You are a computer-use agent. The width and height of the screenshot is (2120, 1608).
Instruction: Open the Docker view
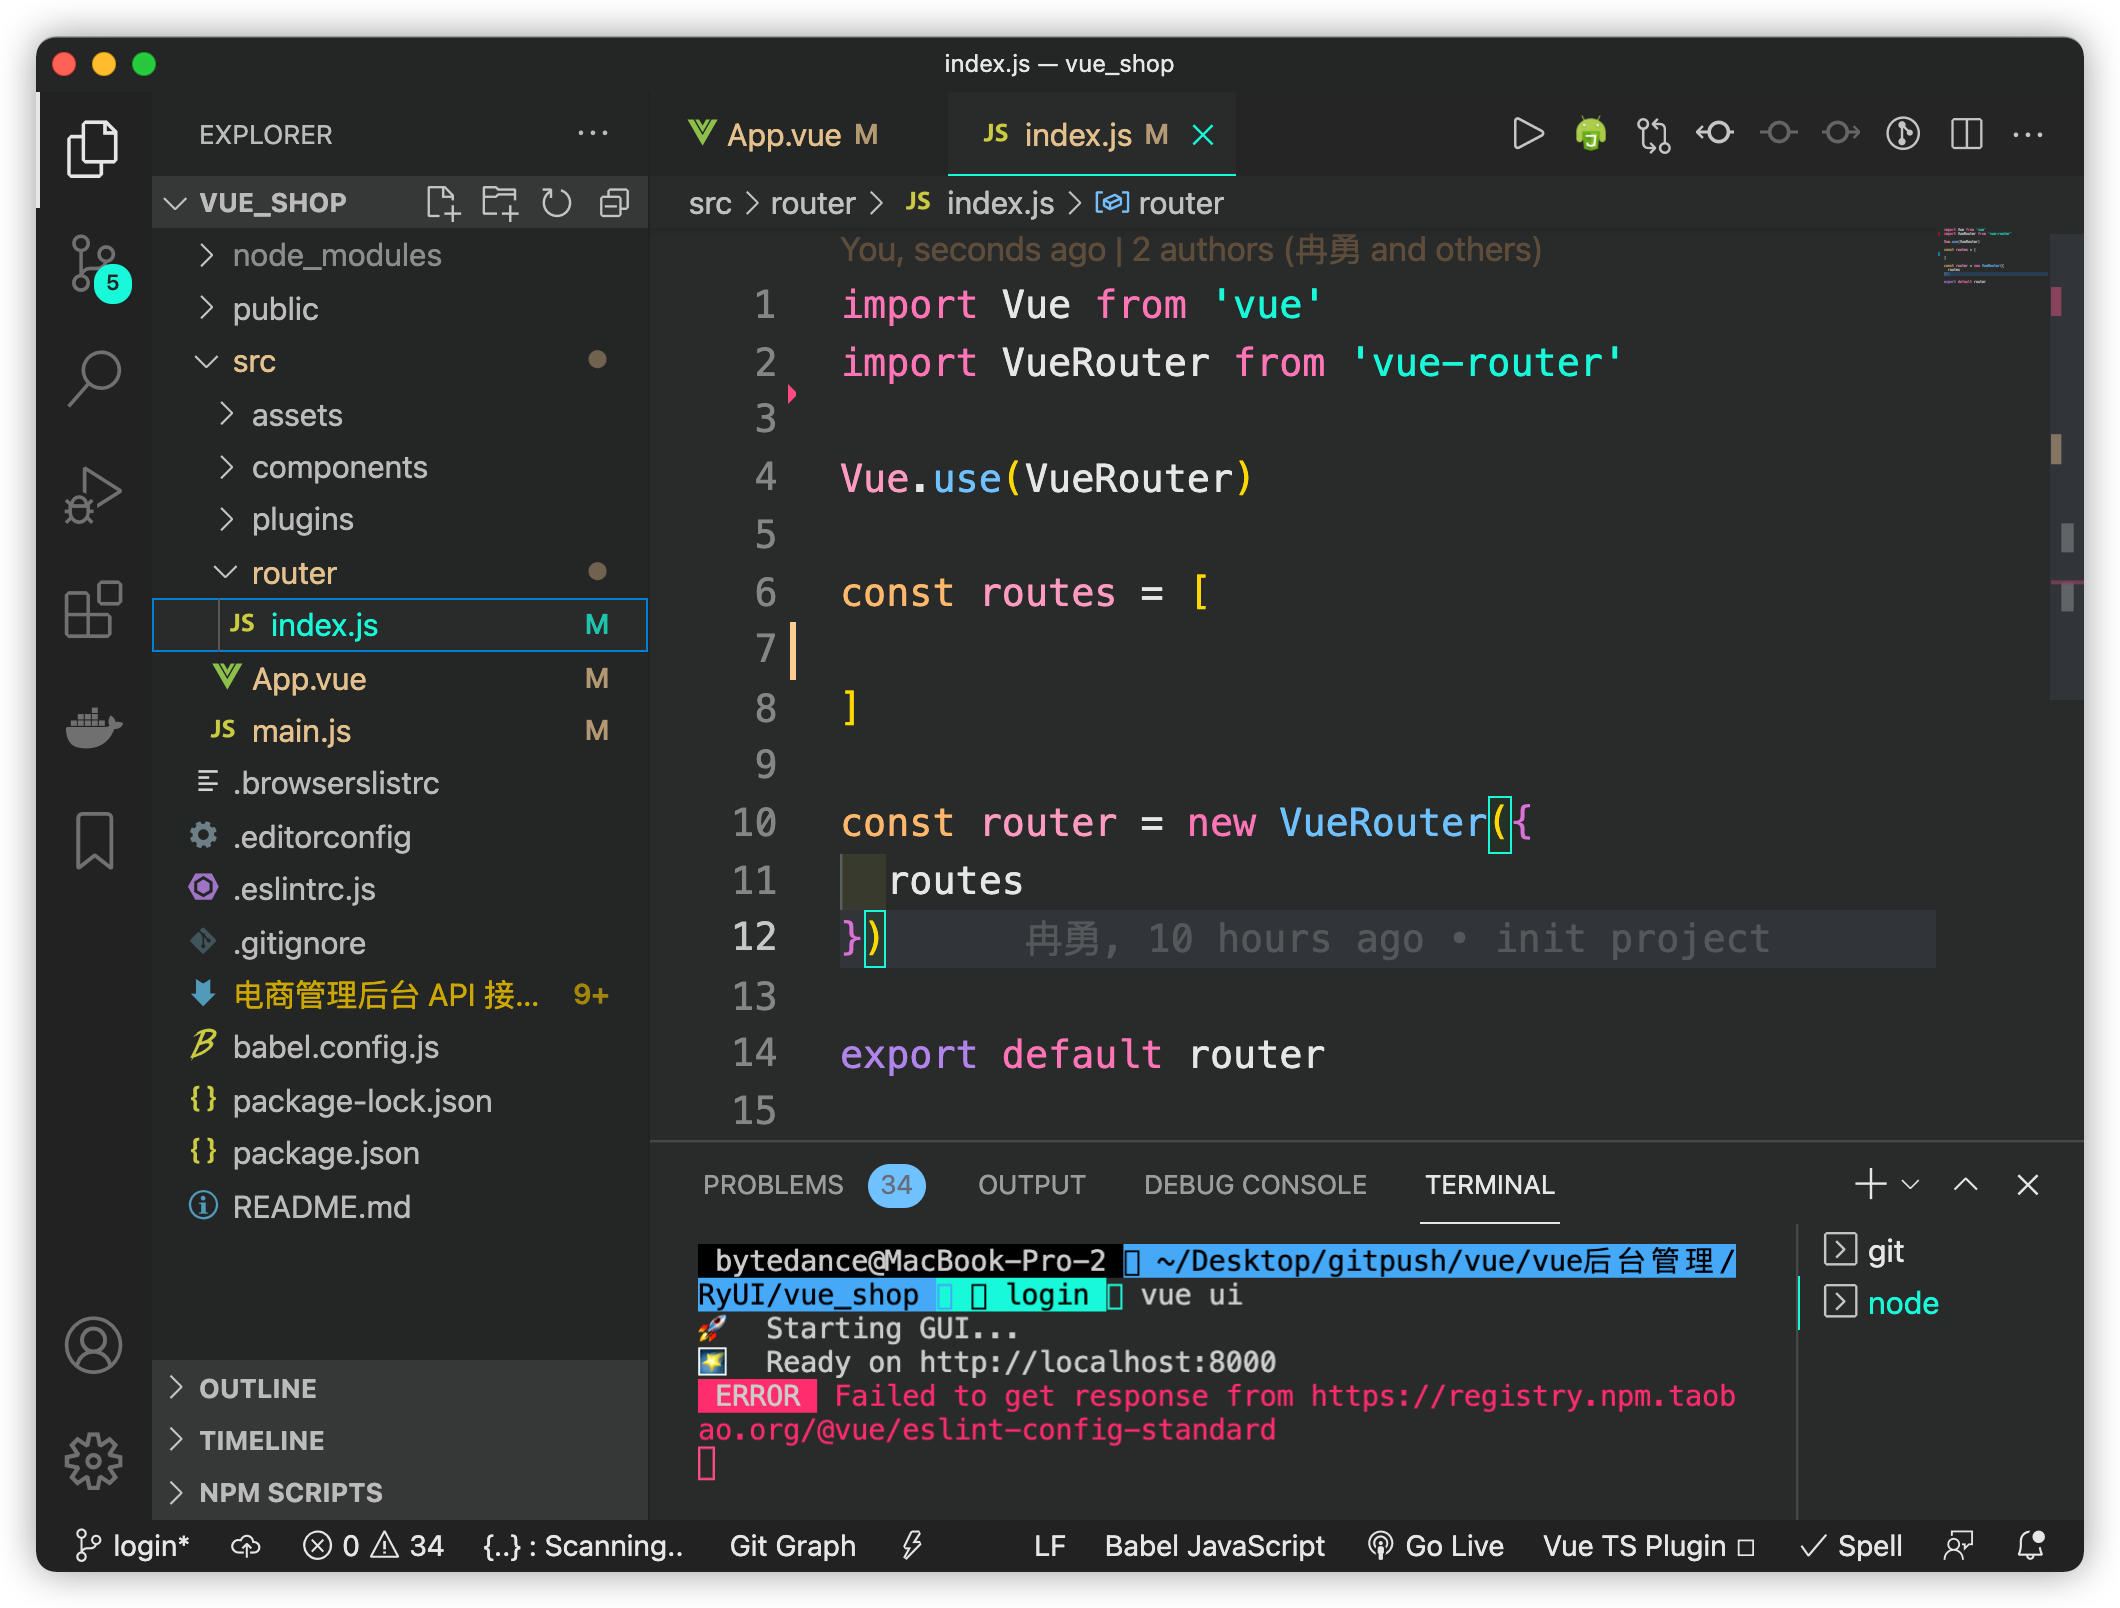(x=93, y=727)
